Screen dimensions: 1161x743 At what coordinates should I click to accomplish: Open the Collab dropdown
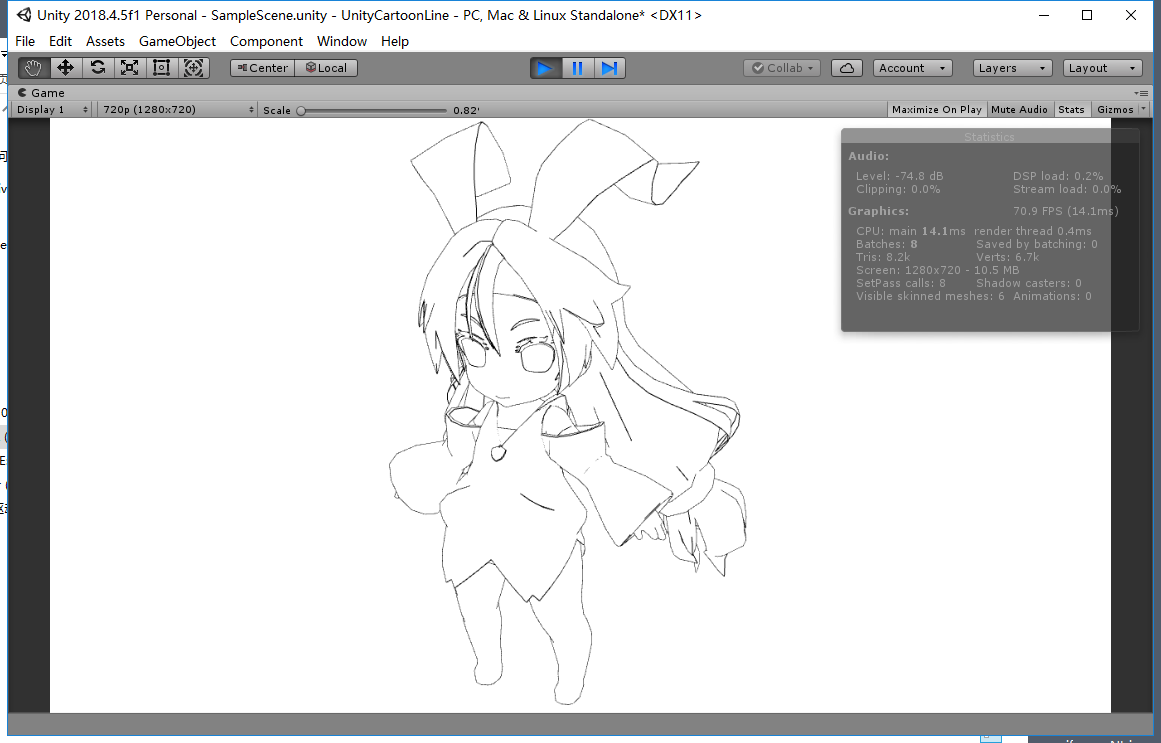click(x=782, y=68)
